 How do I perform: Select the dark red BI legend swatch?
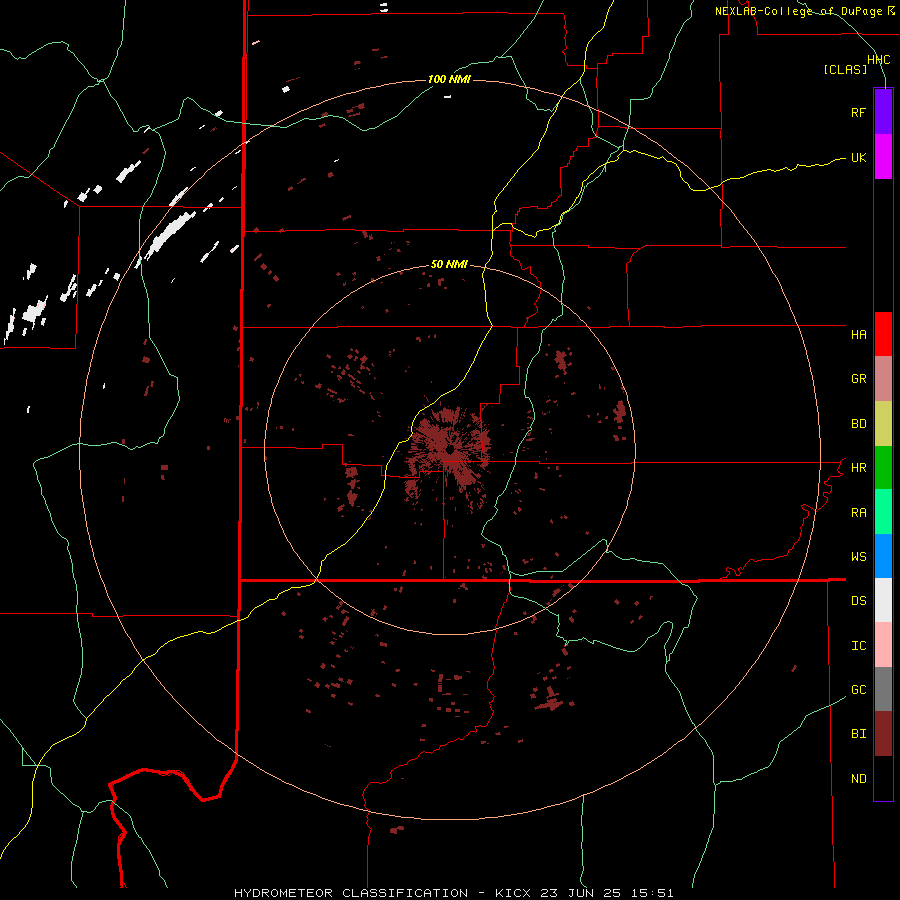[883, 734]
